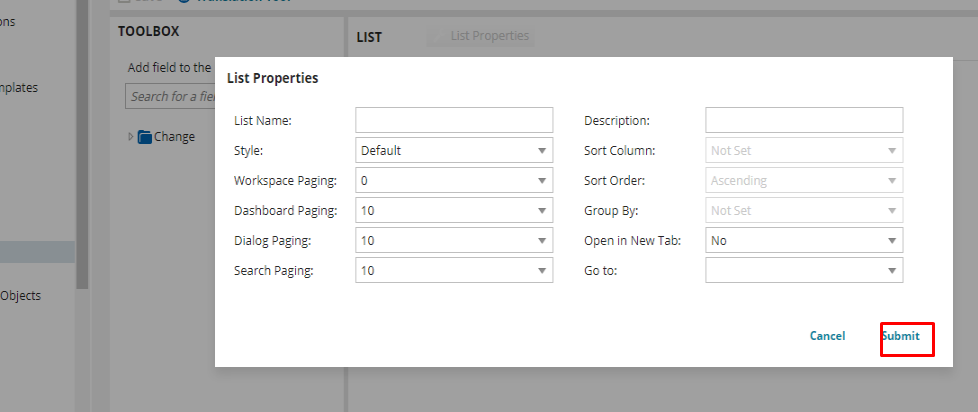Viewport: 978px width, 412px height.
Task: Select the Objects item in the sidebar
Action: point(20,296)
